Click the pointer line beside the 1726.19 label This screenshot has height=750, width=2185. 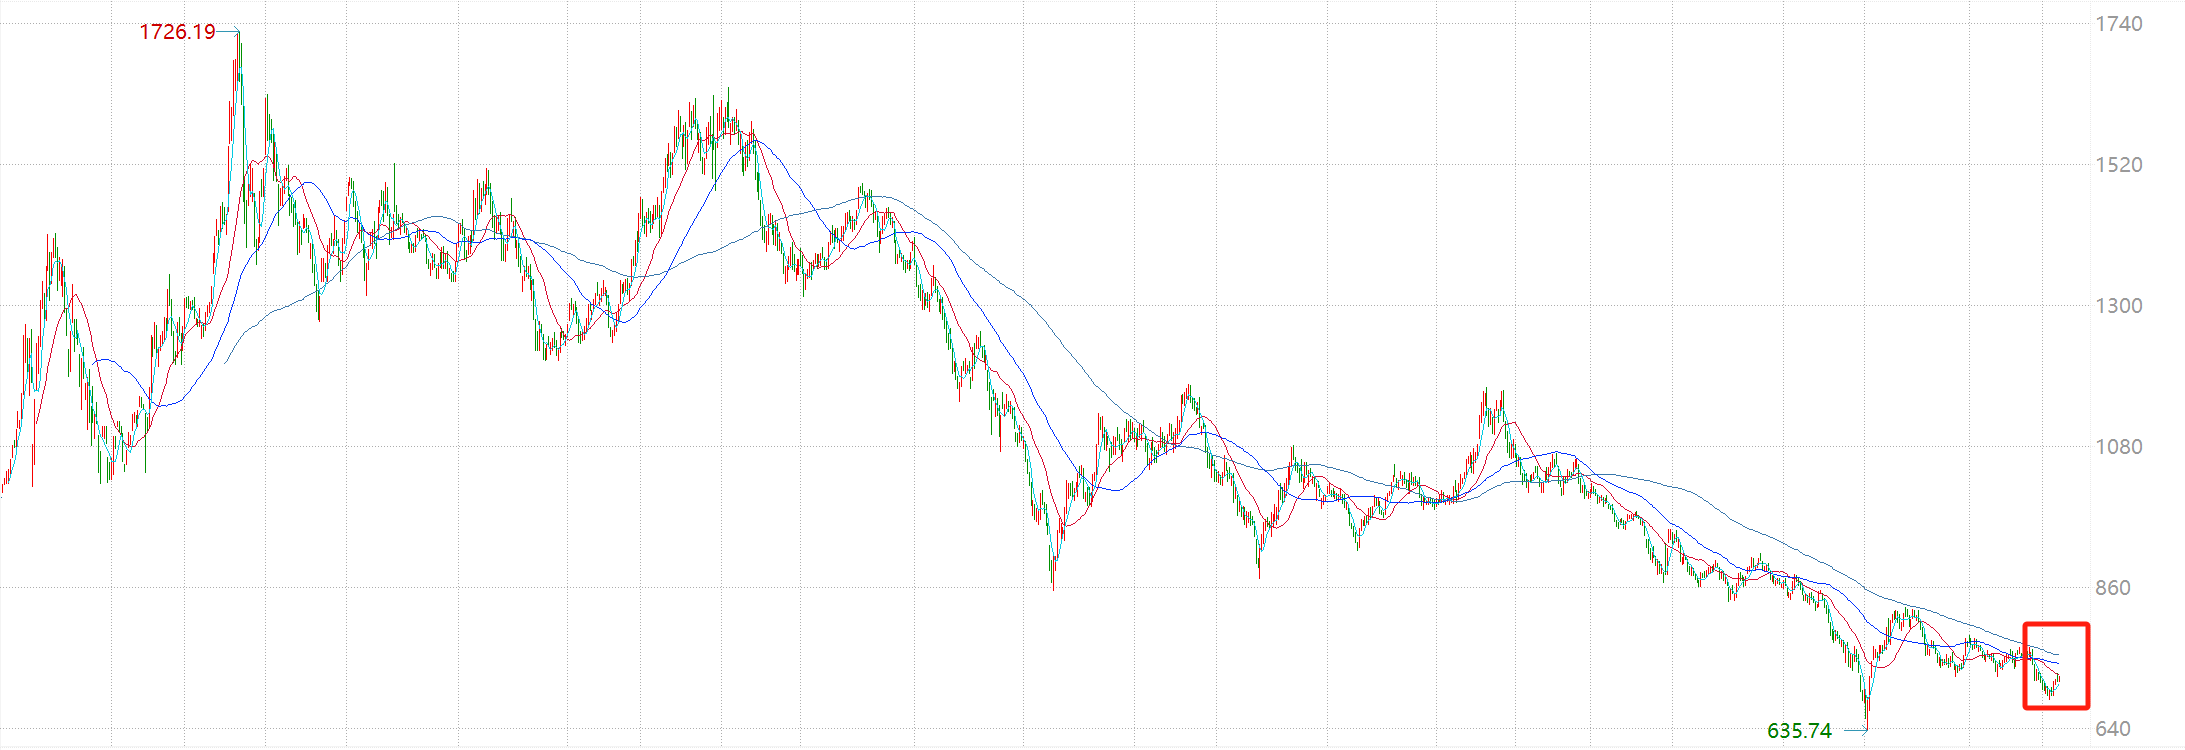click(227, 31)
